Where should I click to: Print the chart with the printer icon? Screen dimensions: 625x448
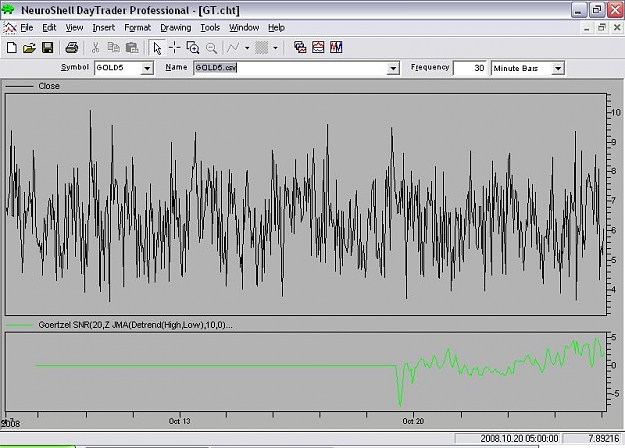click(71, 48)
